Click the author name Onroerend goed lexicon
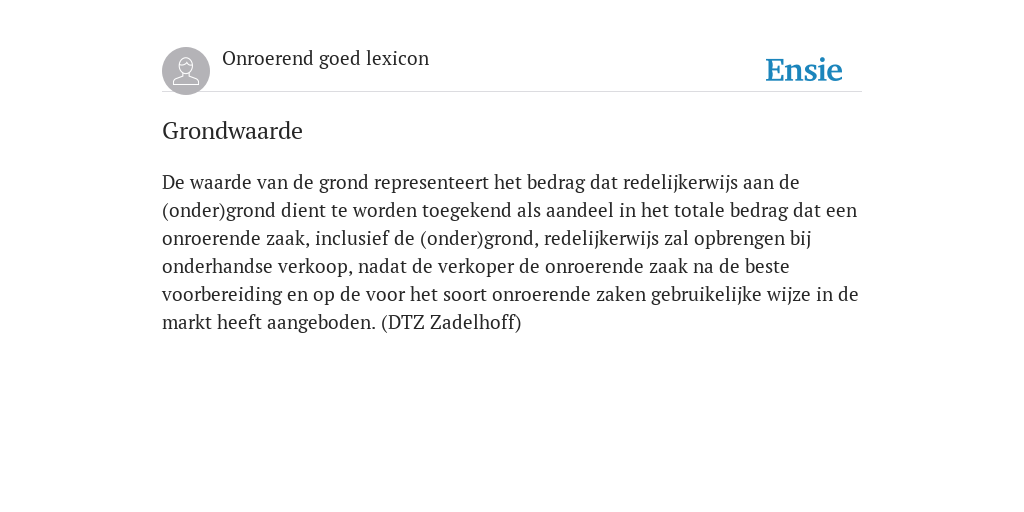The width and height of the screenshot is (1024, 512). 325,59
